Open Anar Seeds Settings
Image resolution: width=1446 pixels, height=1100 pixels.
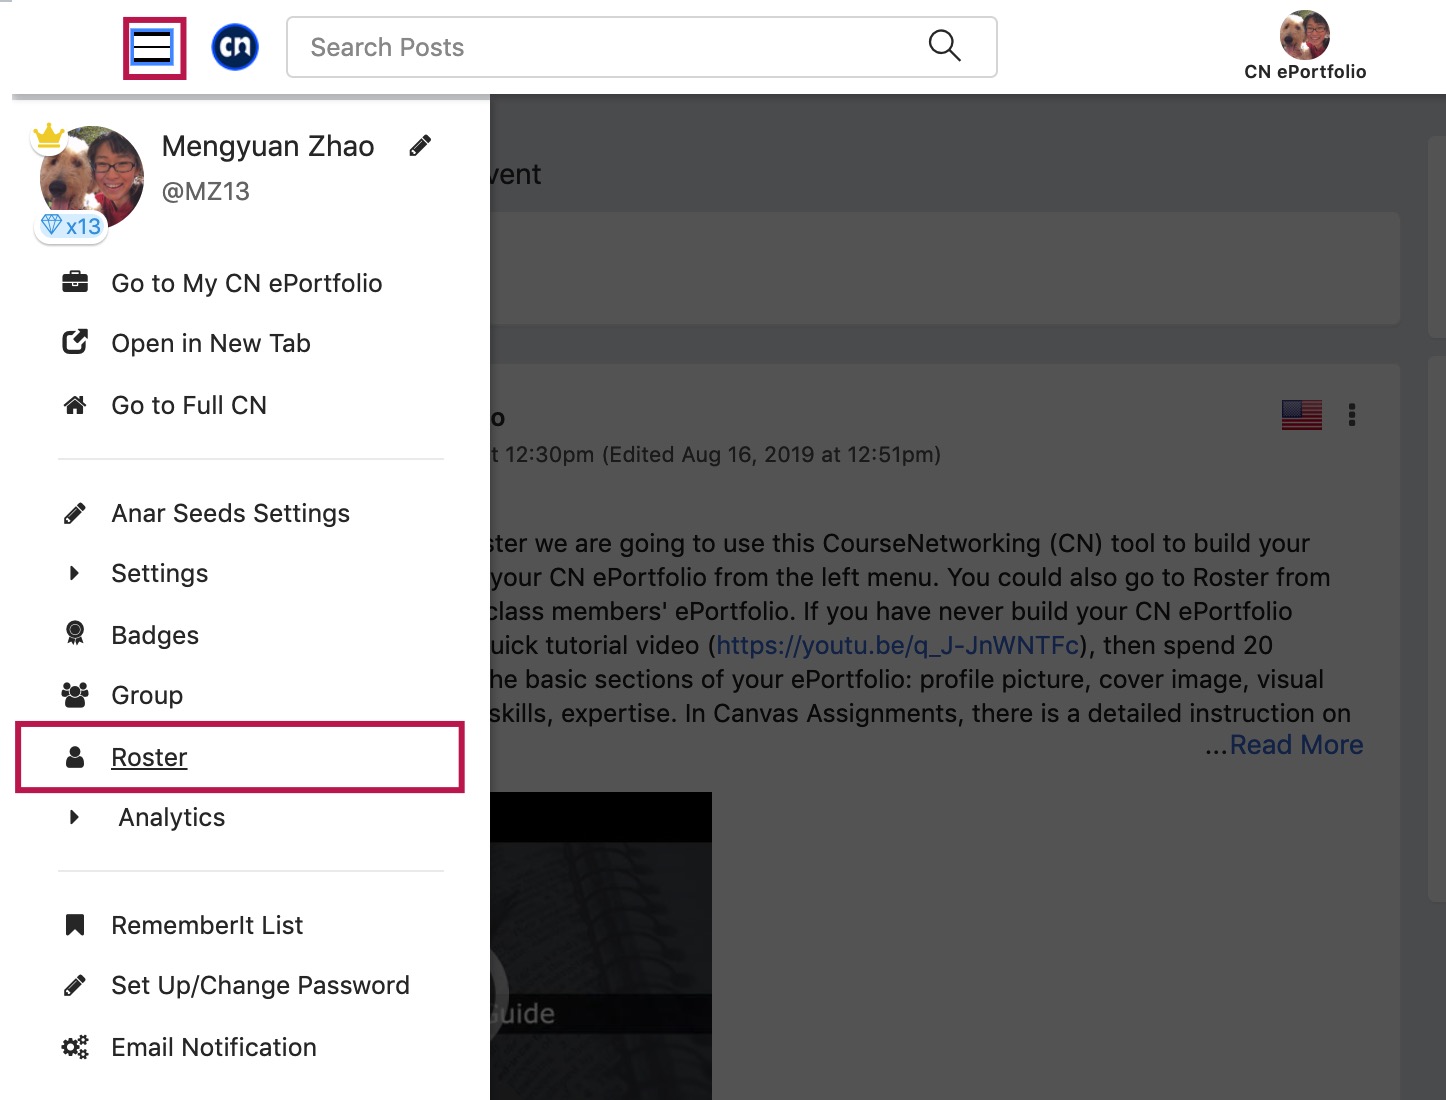(230, 513)
